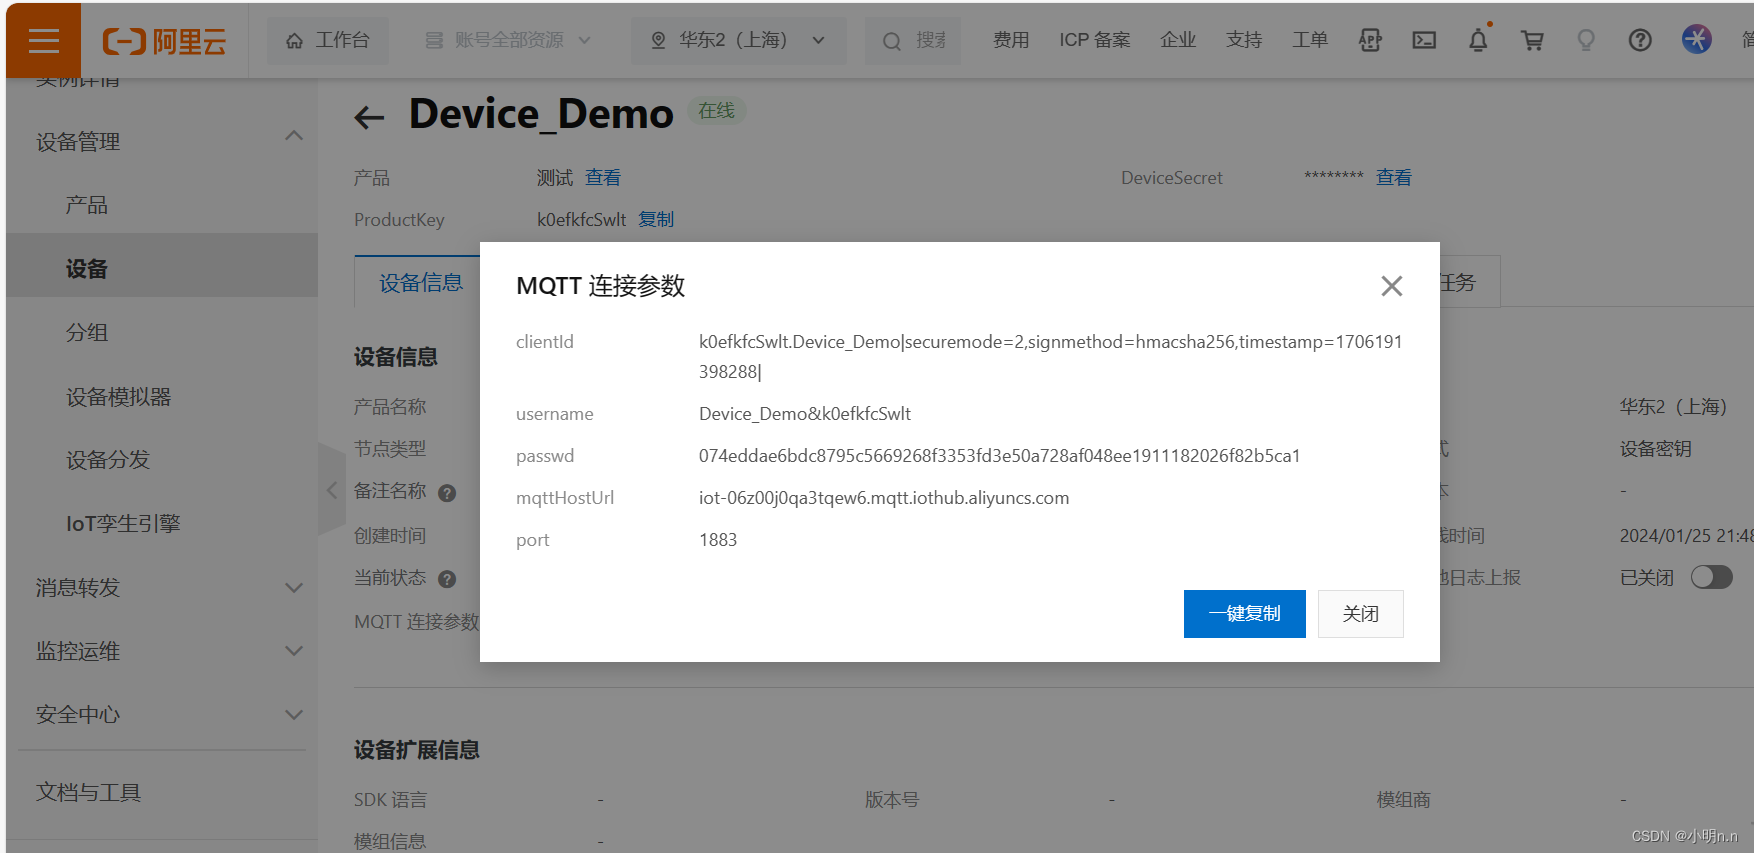
Task: Click the help icon beside 备注名称
Action: click(447, 493)
